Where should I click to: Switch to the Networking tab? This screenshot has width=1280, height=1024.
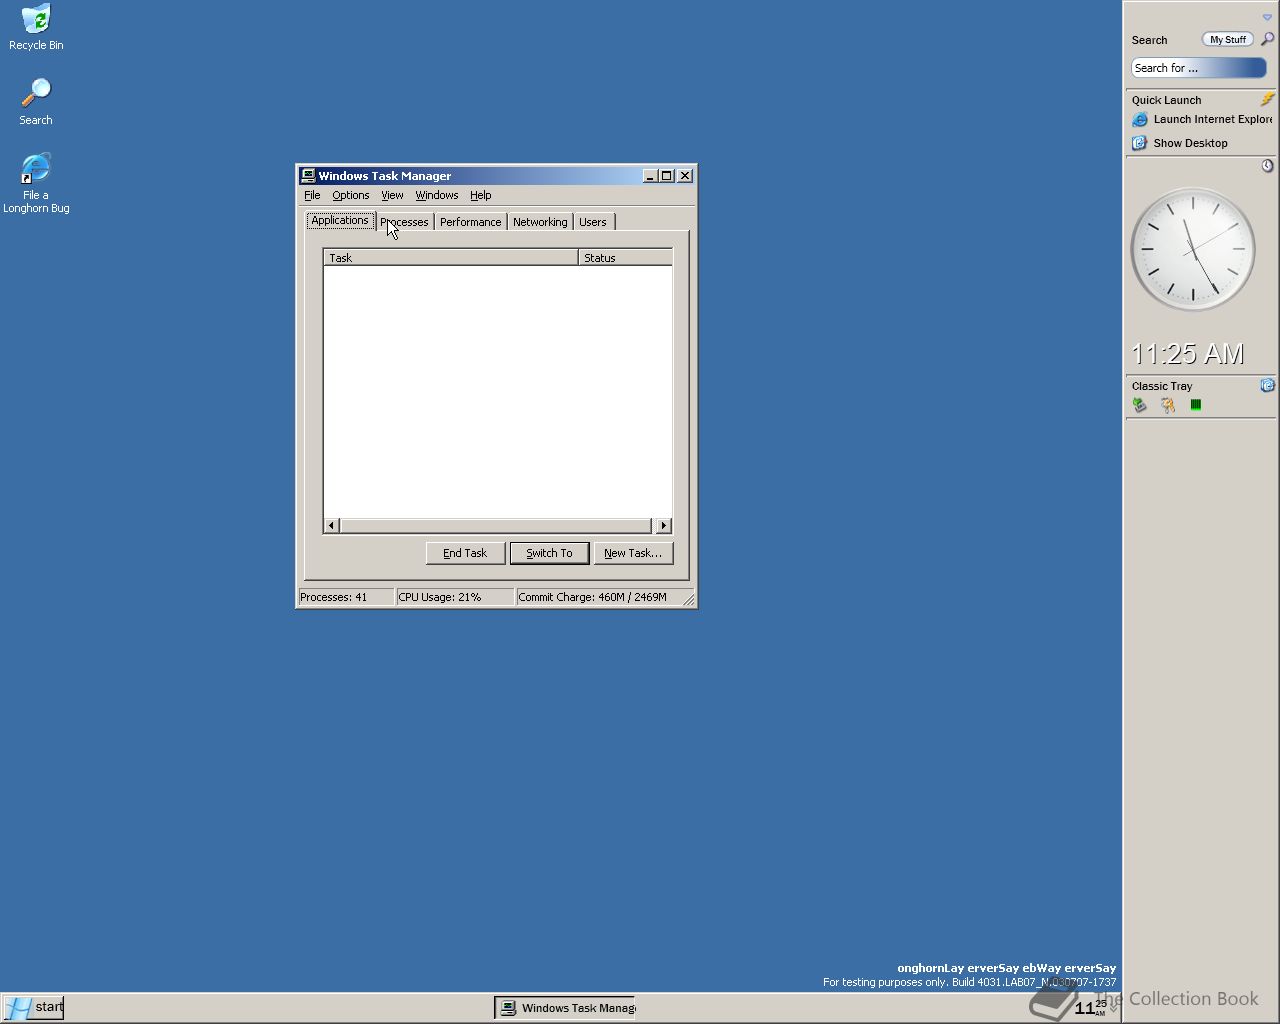540,222
